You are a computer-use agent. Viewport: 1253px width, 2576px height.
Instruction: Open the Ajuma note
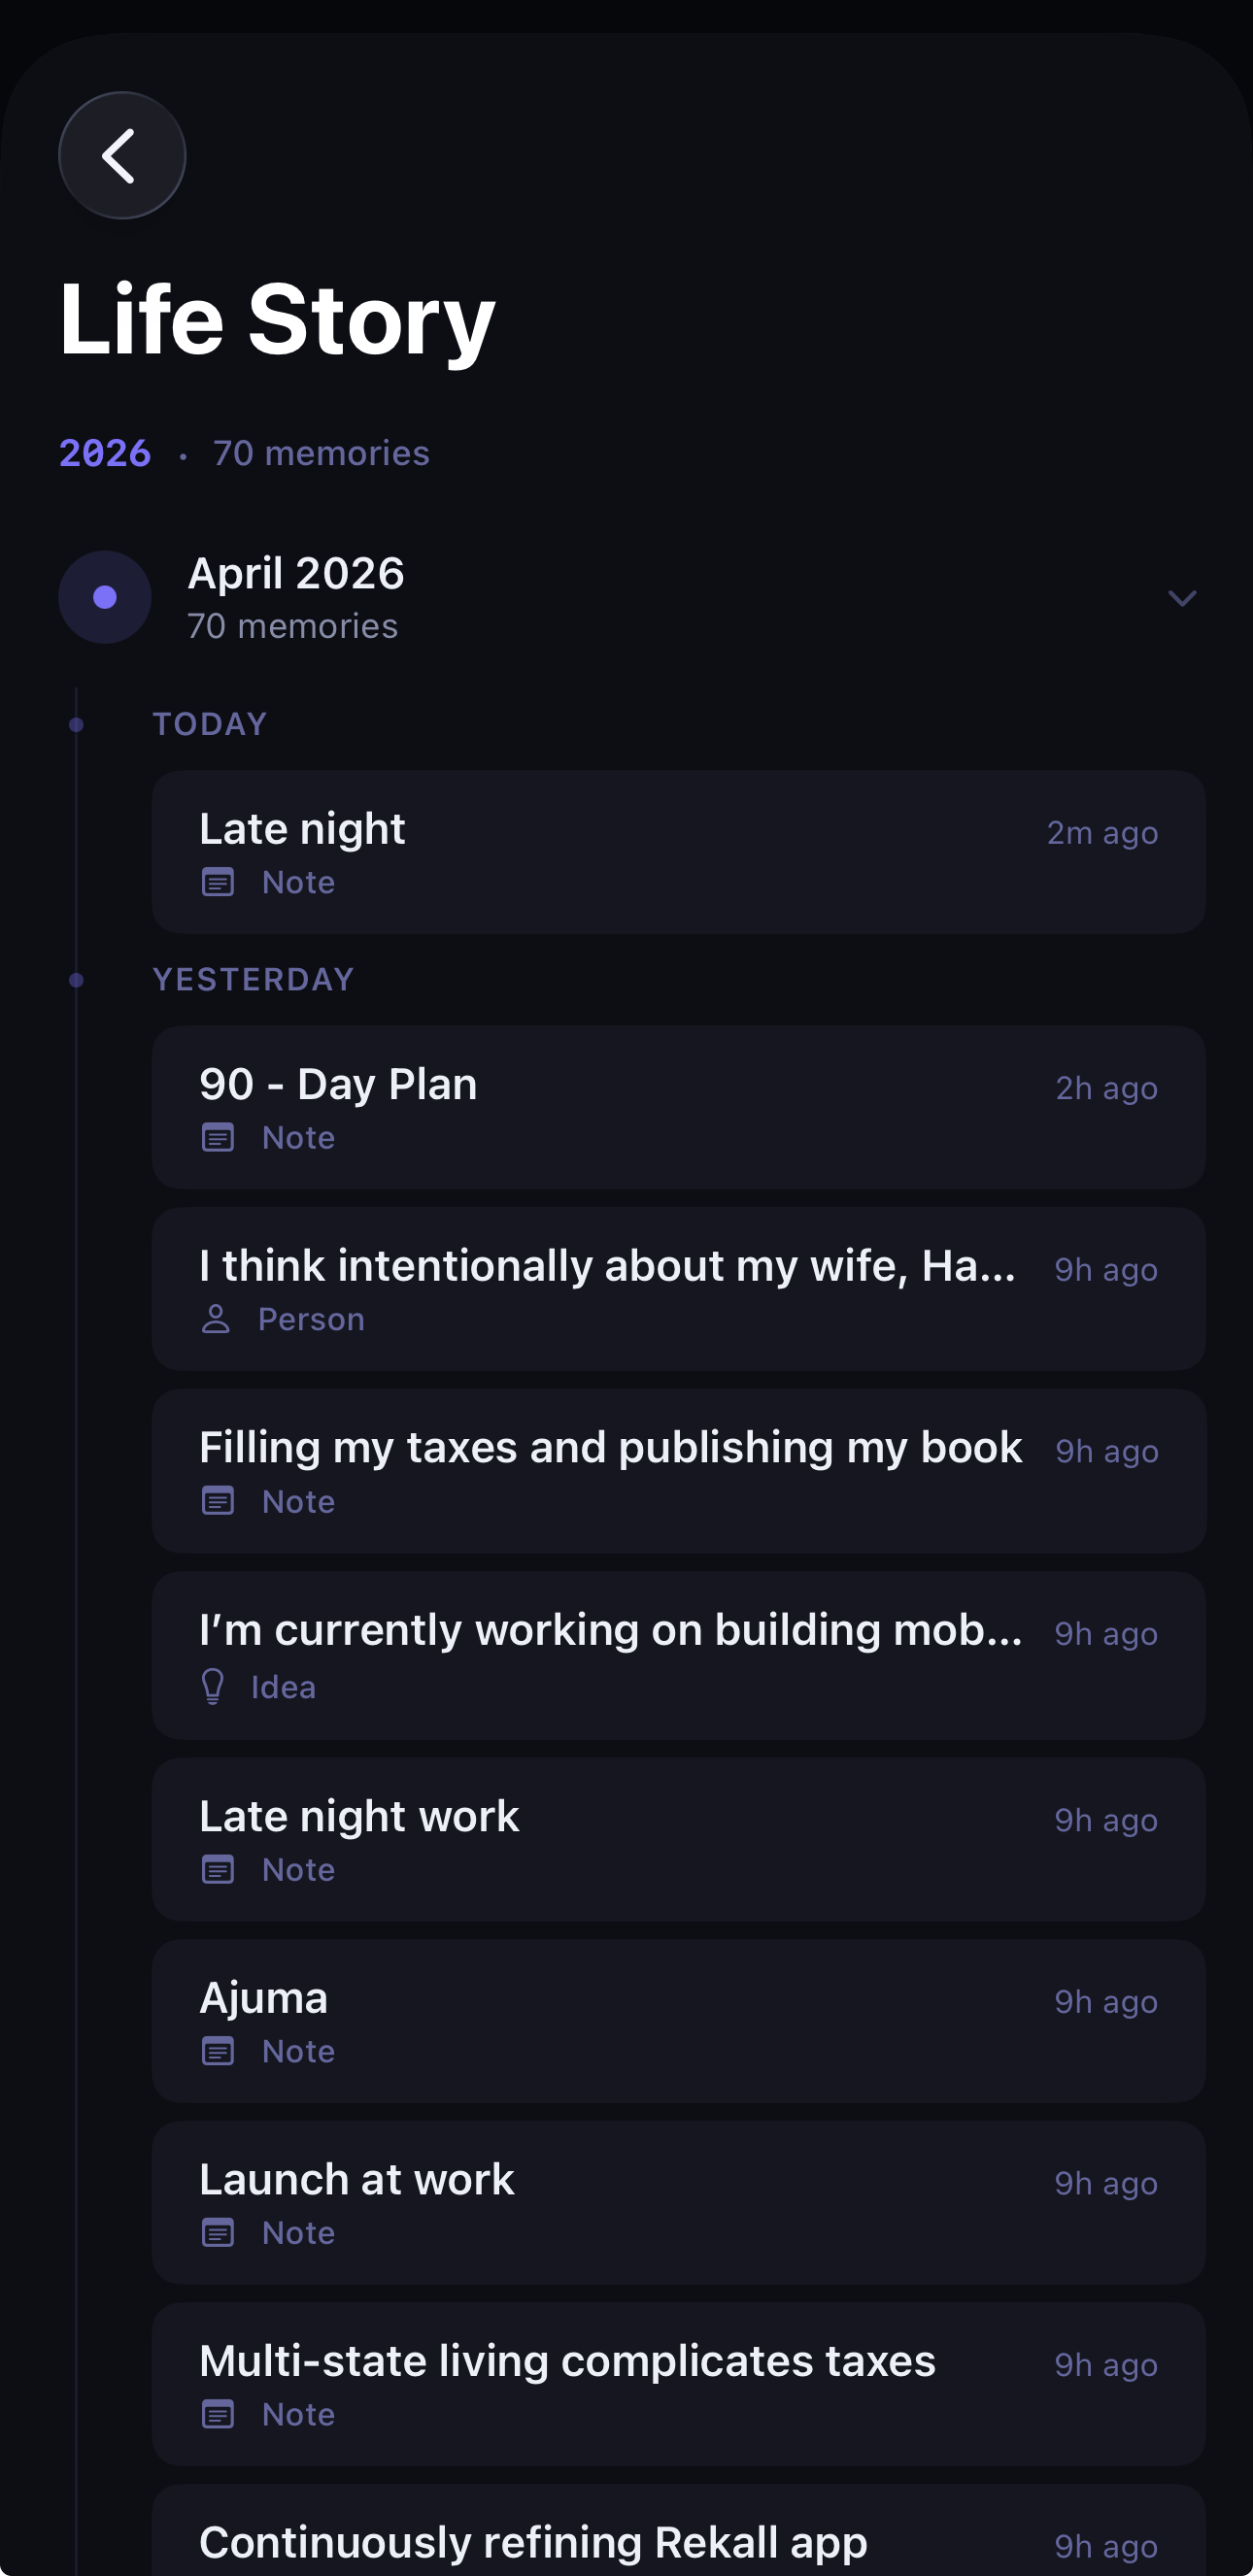click(678, 2020)
